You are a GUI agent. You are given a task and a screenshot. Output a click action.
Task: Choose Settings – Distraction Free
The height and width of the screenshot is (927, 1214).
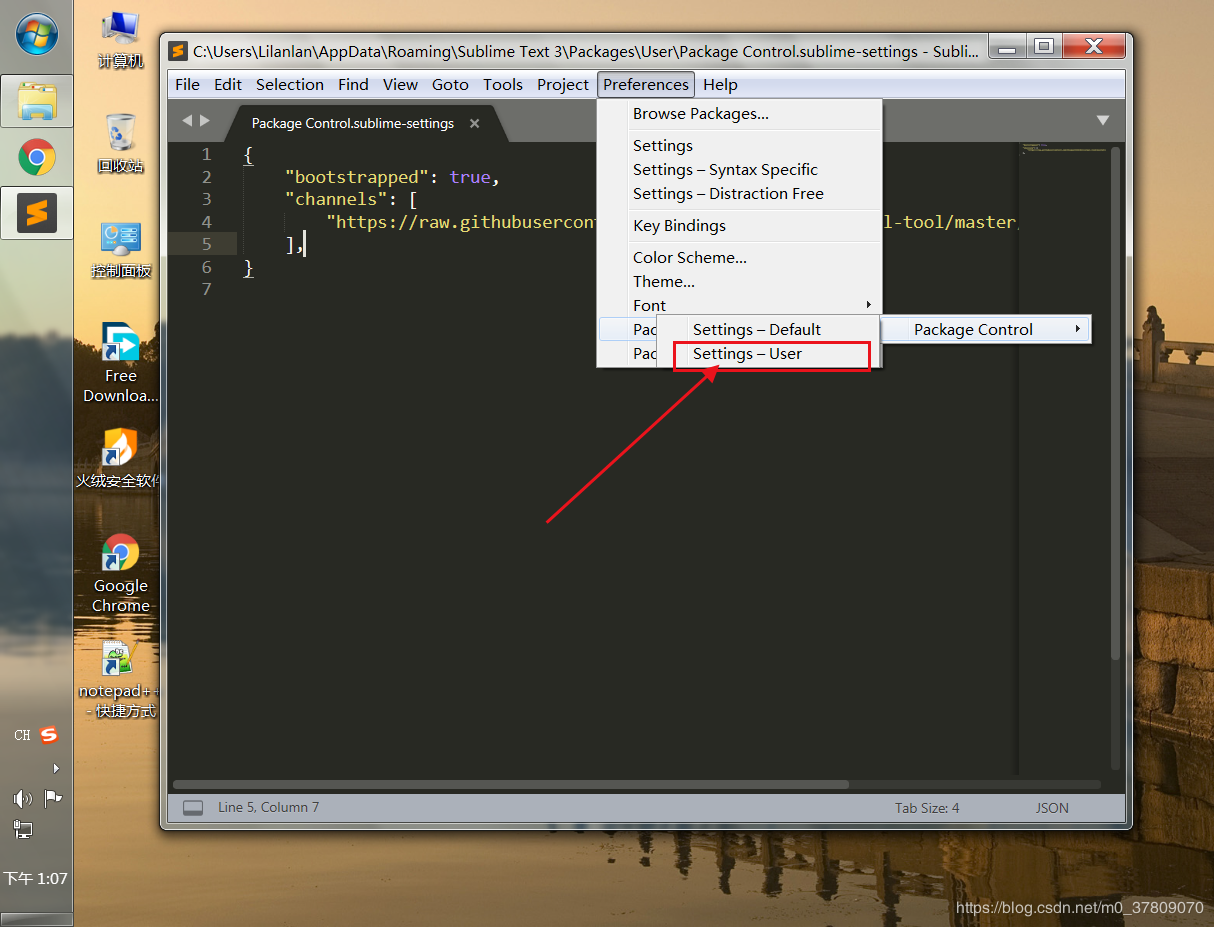pos(740,194)
